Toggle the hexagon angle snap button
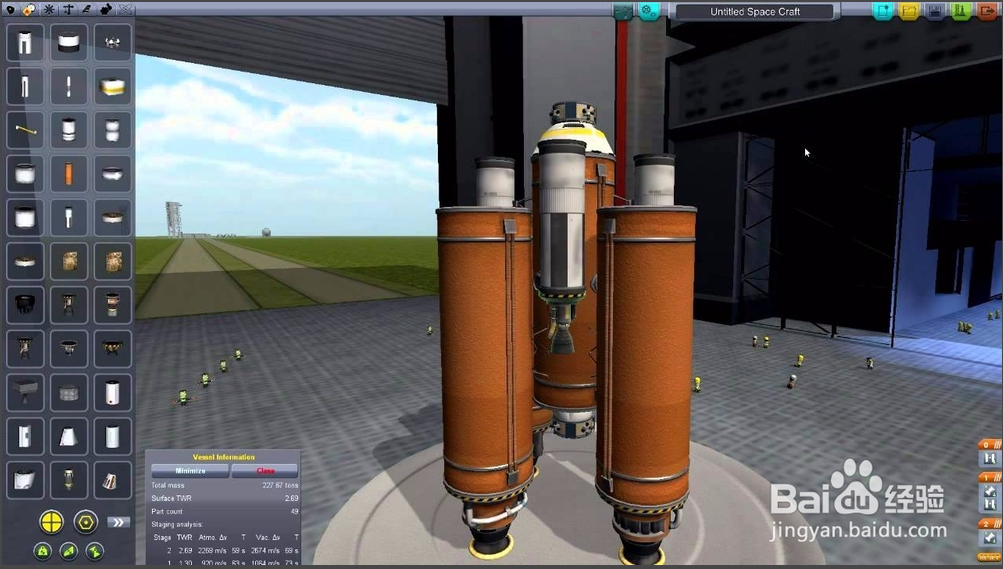This screenshot has height=569, width=1003. (x=86, y=522)
